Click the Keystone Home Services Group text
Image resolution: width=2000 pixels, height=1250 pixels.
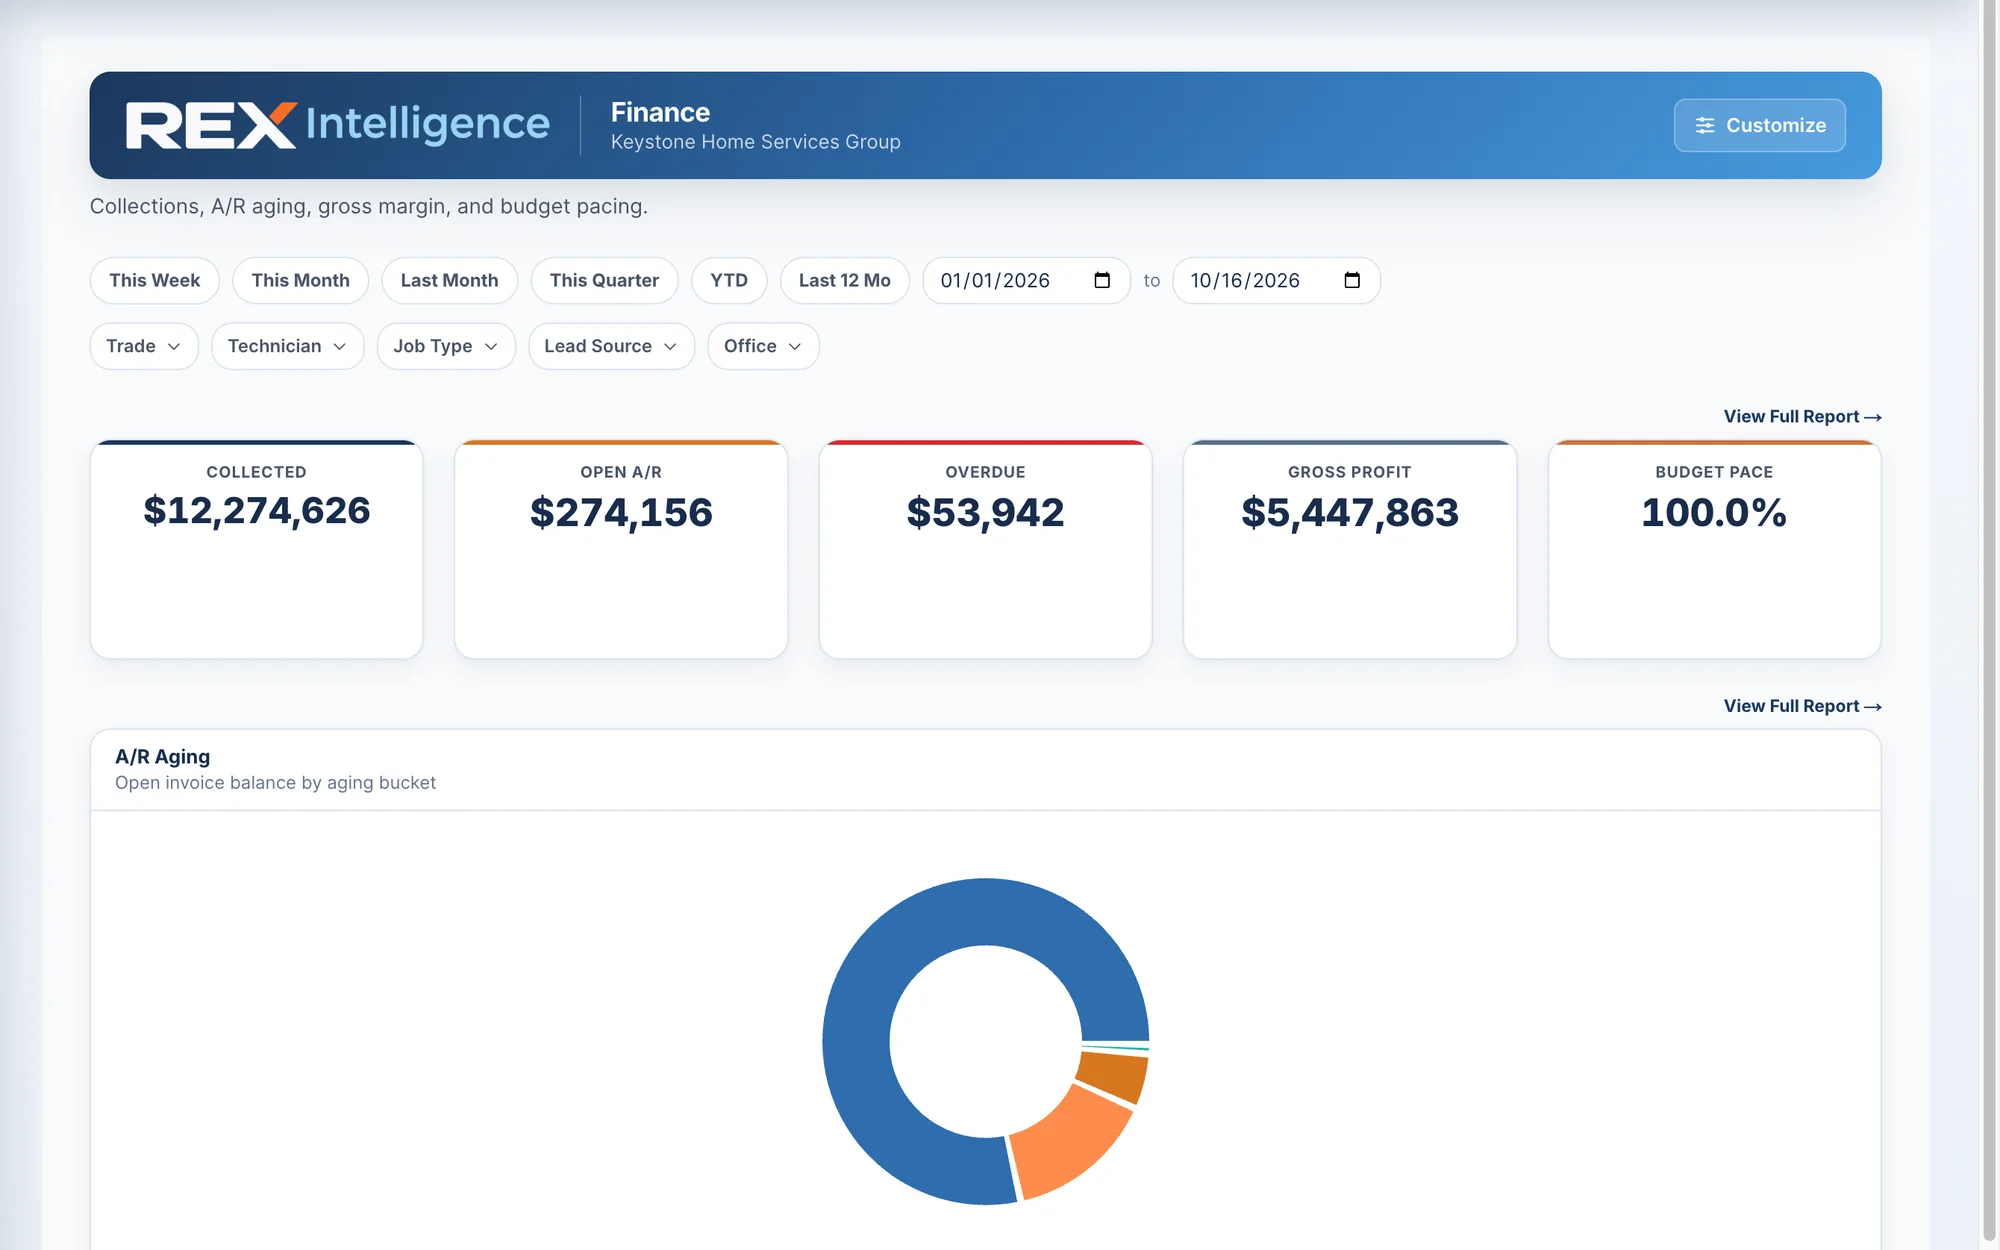coord(755,142)
